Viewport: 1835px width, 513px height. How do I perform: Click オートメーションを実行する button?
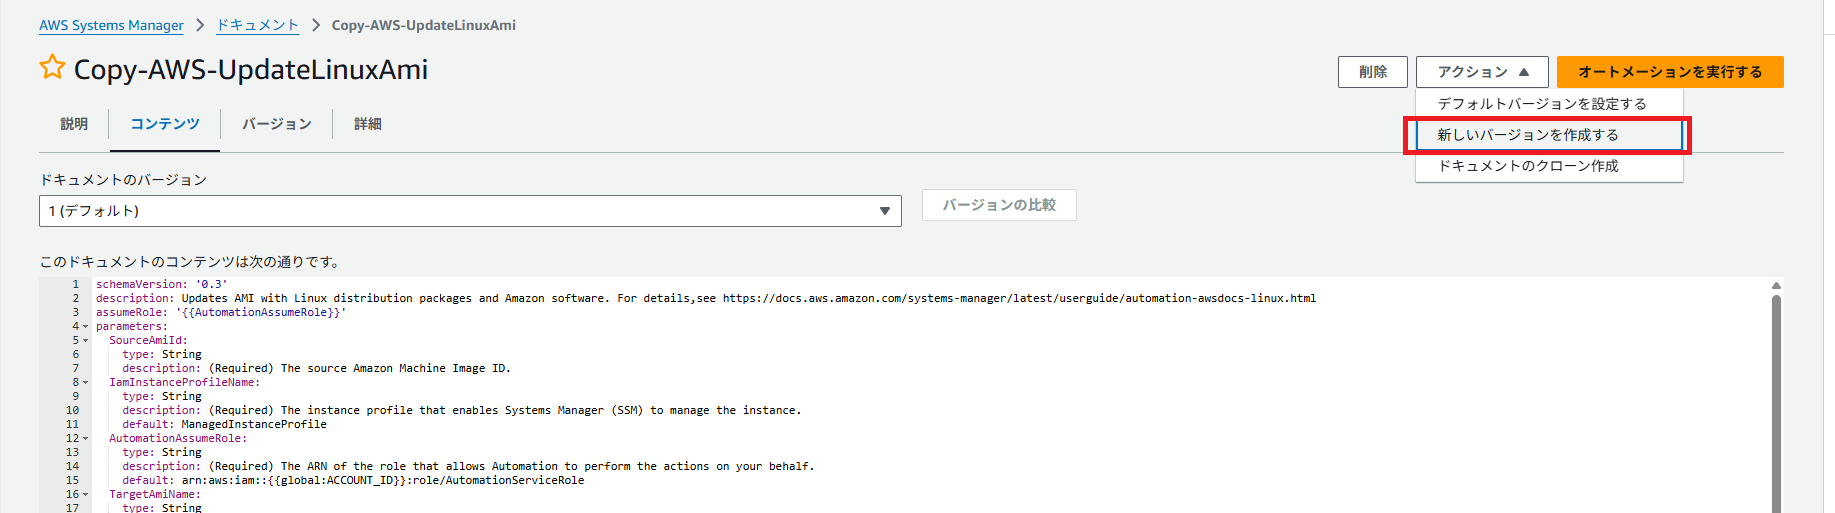coord(1670,72)
